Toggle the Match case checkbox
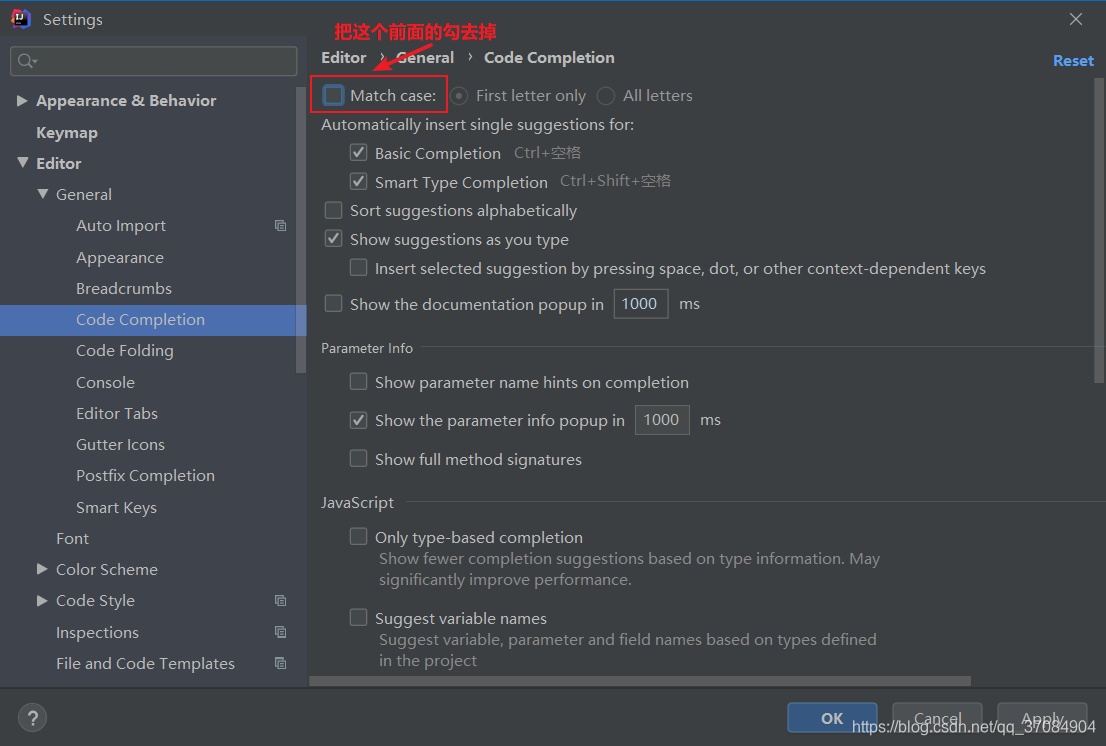 point(333,95)
